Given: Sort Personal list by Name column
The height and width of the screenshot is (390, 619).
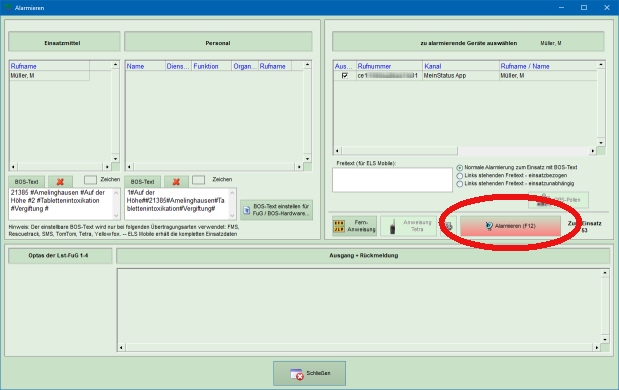Looking at the screenshot, I should click(x=145, y=66).
